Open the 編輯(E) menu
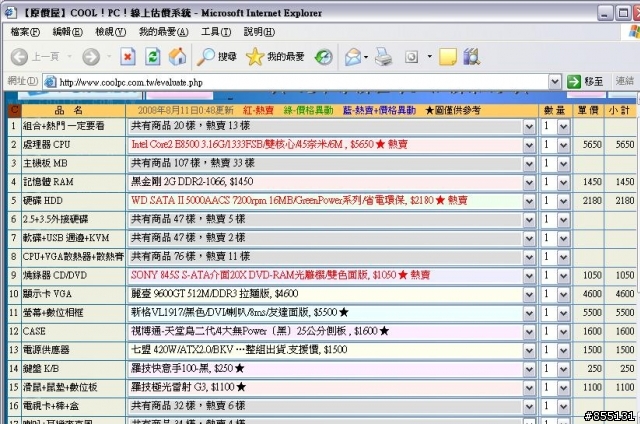640x424 pixels. [x=67, y=32]
